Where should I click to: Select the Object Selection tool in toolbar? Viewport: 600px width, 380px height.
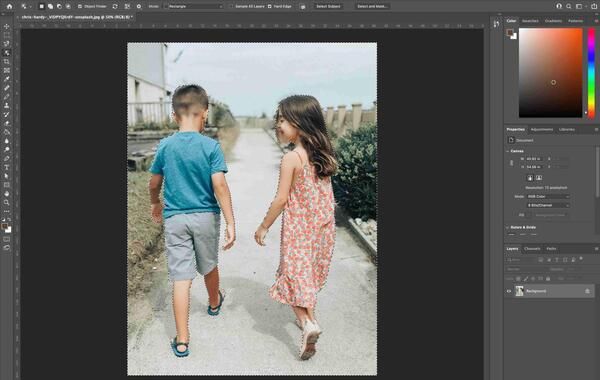tap(7, 53)
